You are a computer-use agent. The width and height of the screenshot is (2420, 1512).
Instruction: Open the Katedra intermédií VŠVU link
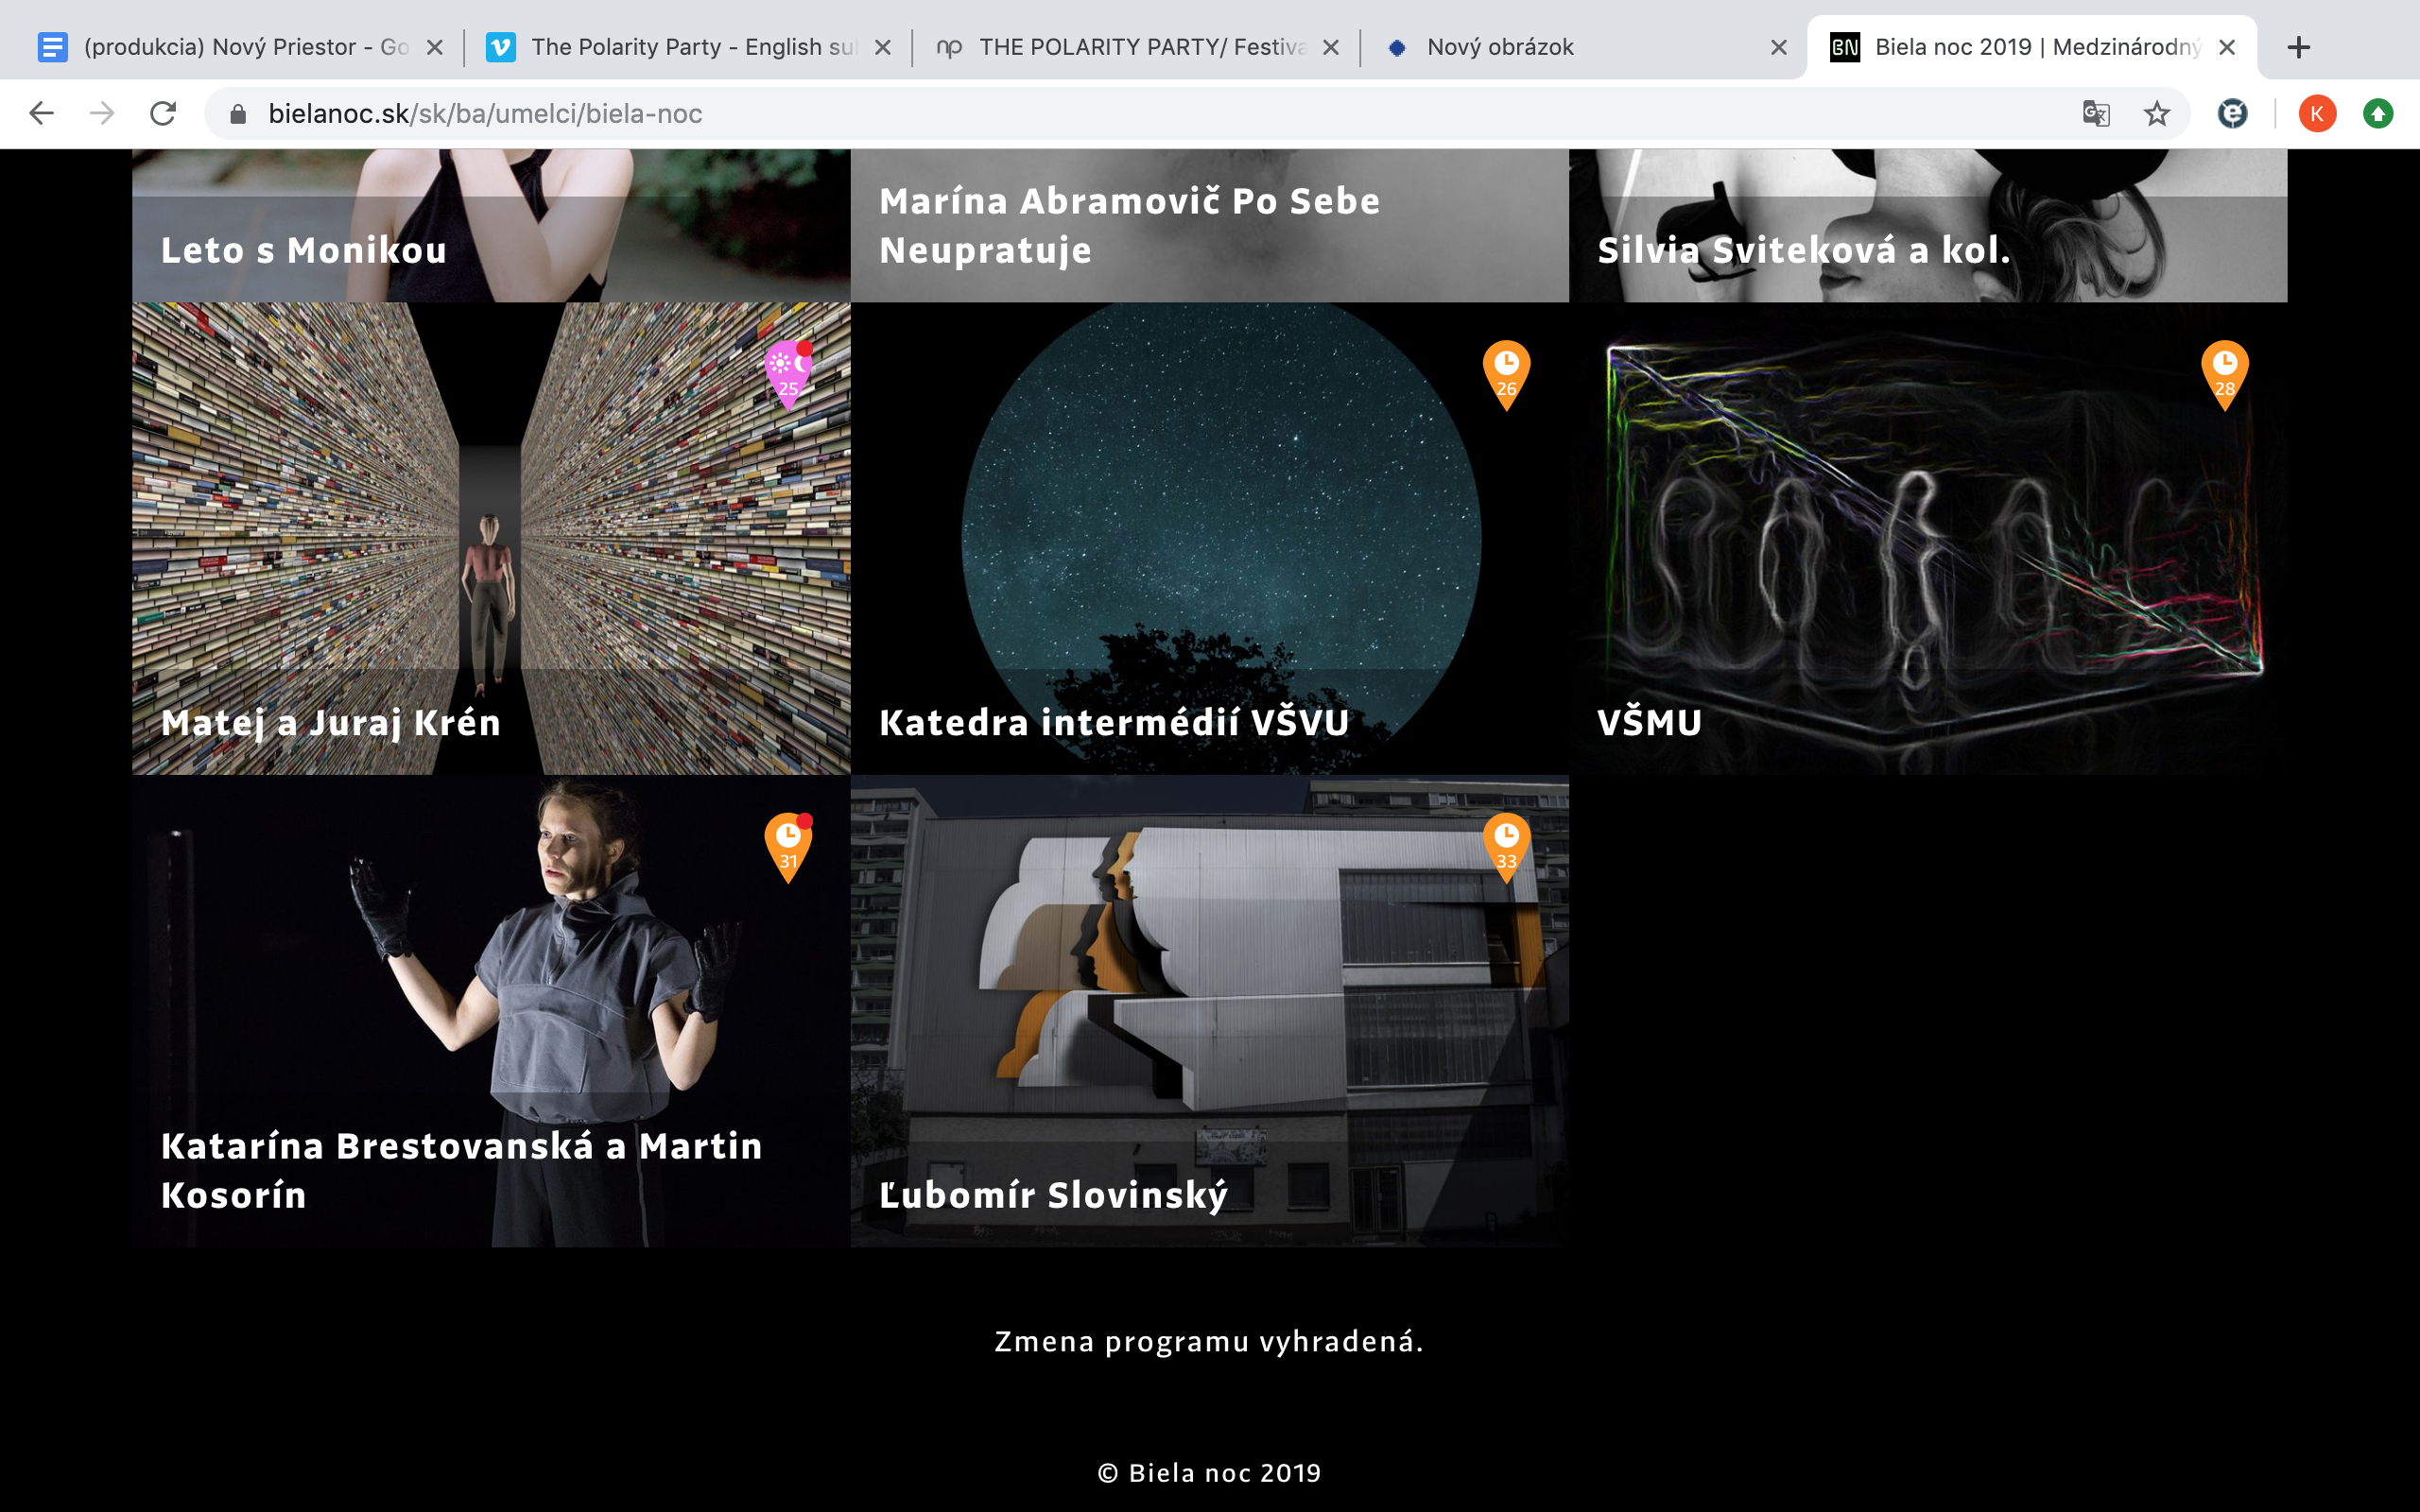tap(1113, 722)
